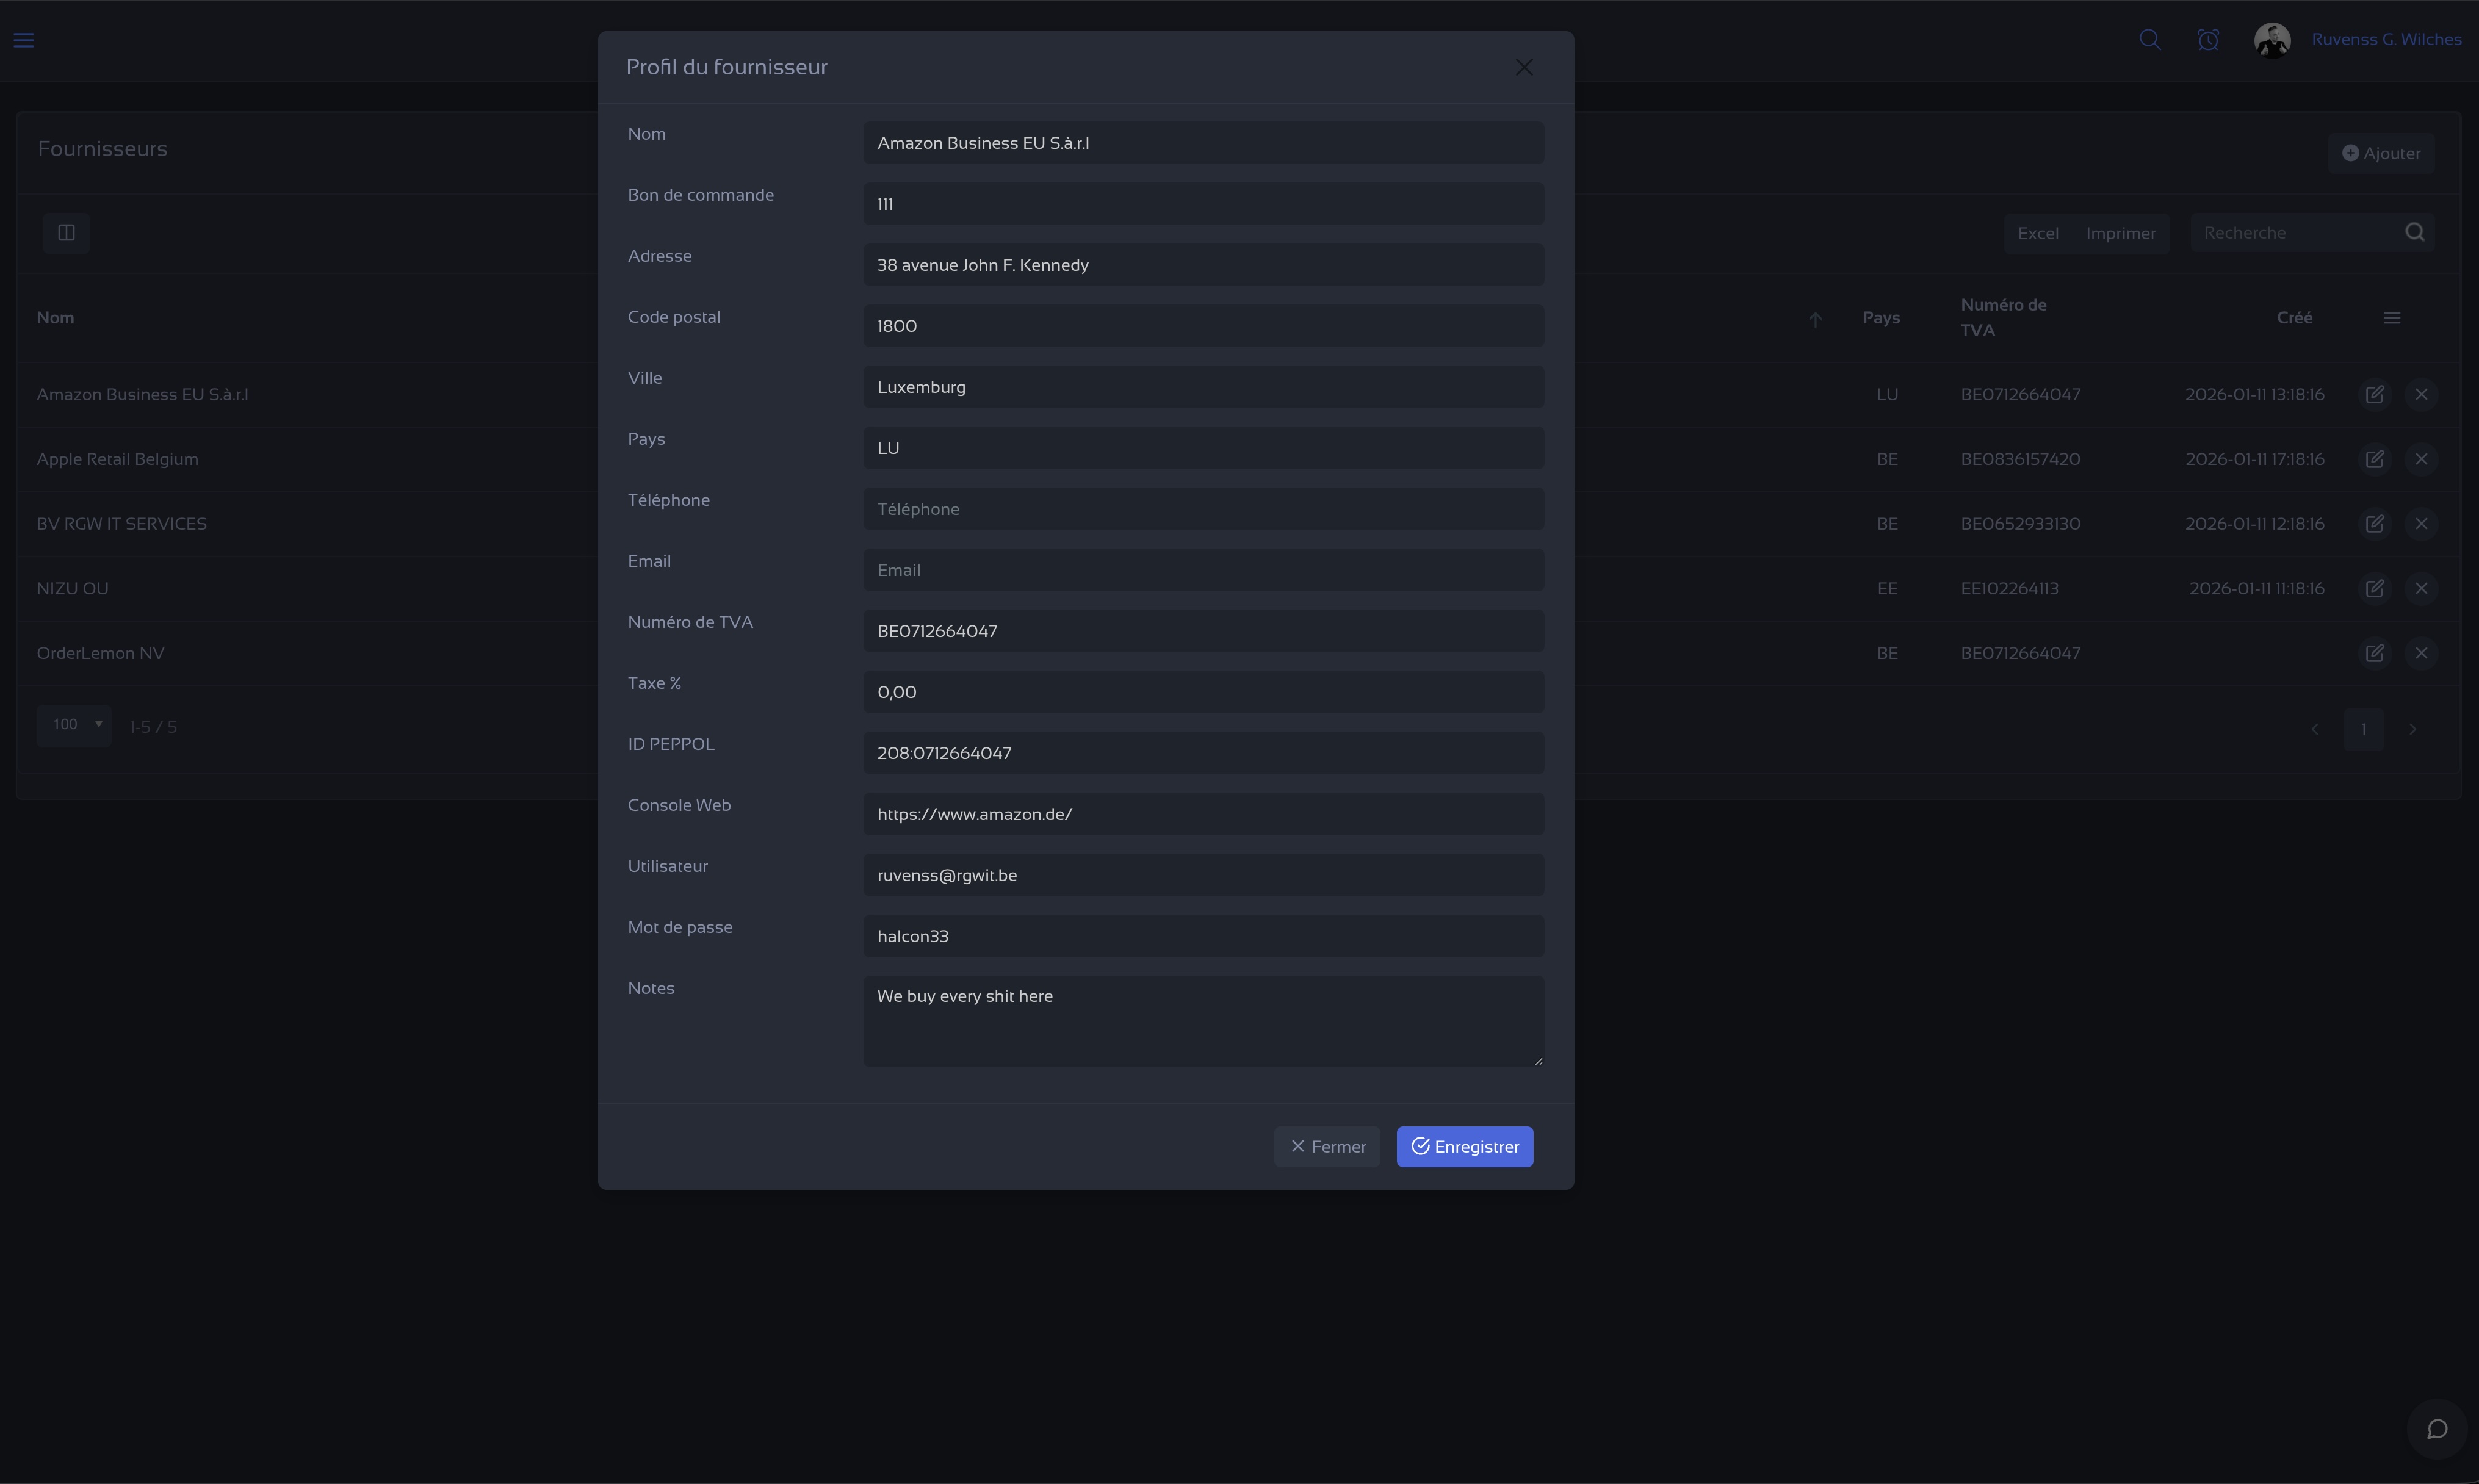Select Apple Retail Belgium row name
This screenshot has width=2479, height=1484.
117,459
